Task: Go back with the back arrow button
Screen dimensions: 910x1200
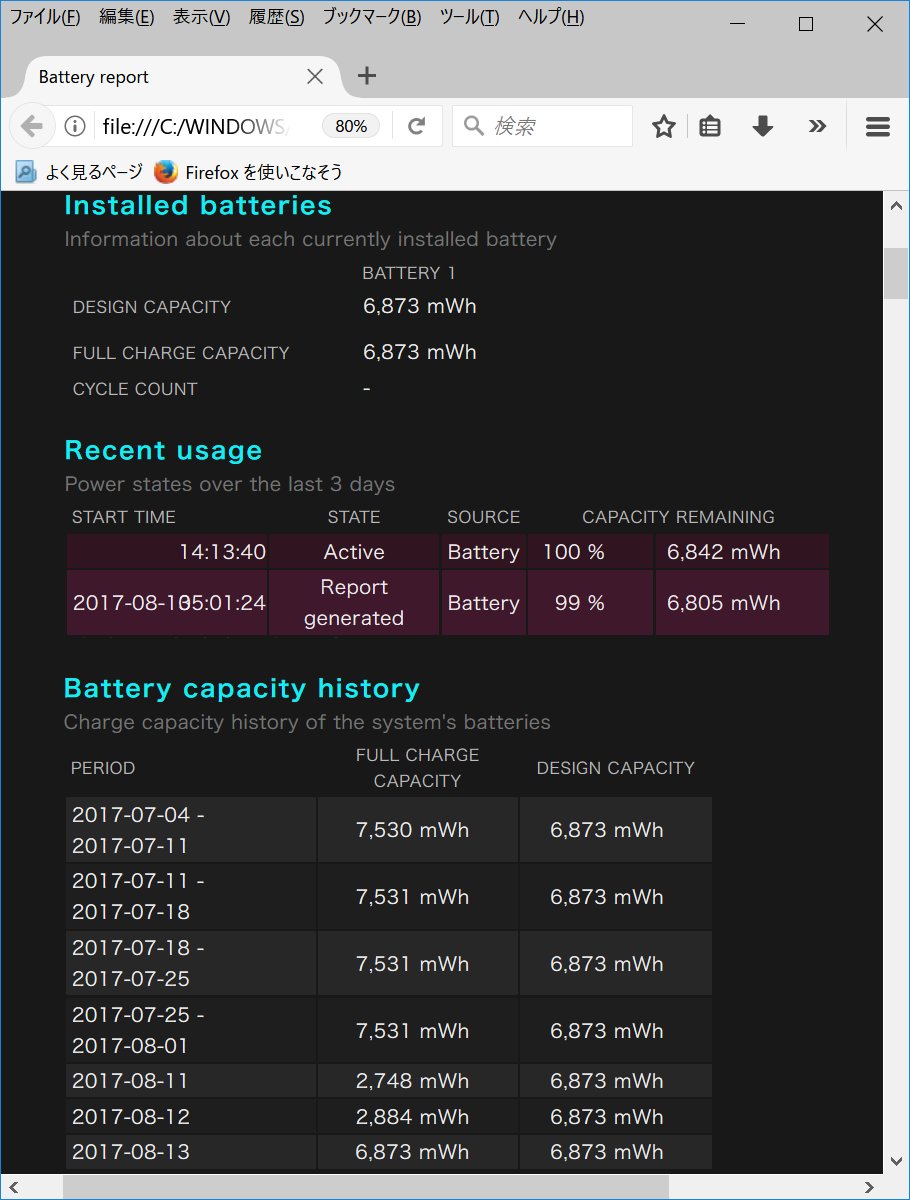Action: (31, 126)
